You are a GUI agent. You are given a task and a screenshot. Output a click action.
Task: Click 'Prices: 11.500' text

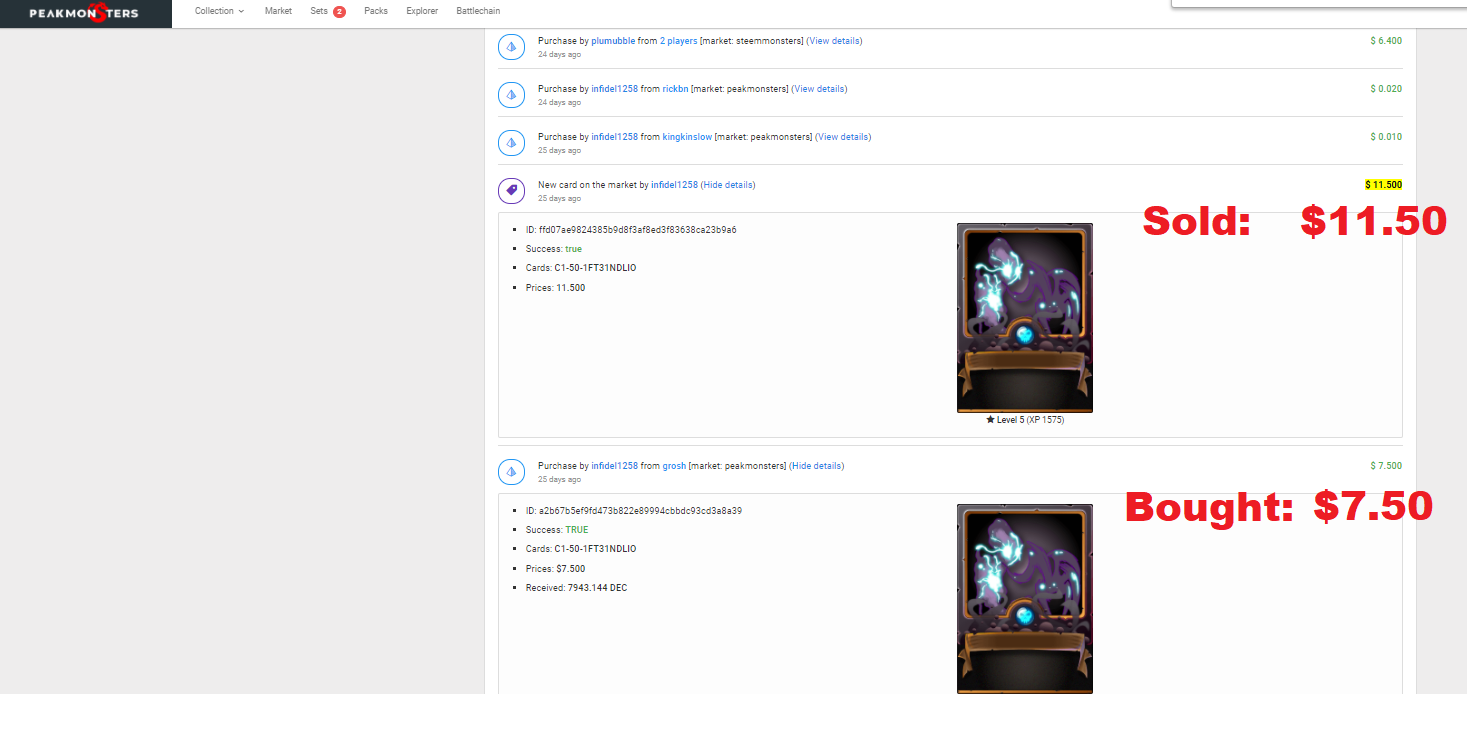point(556,288)
